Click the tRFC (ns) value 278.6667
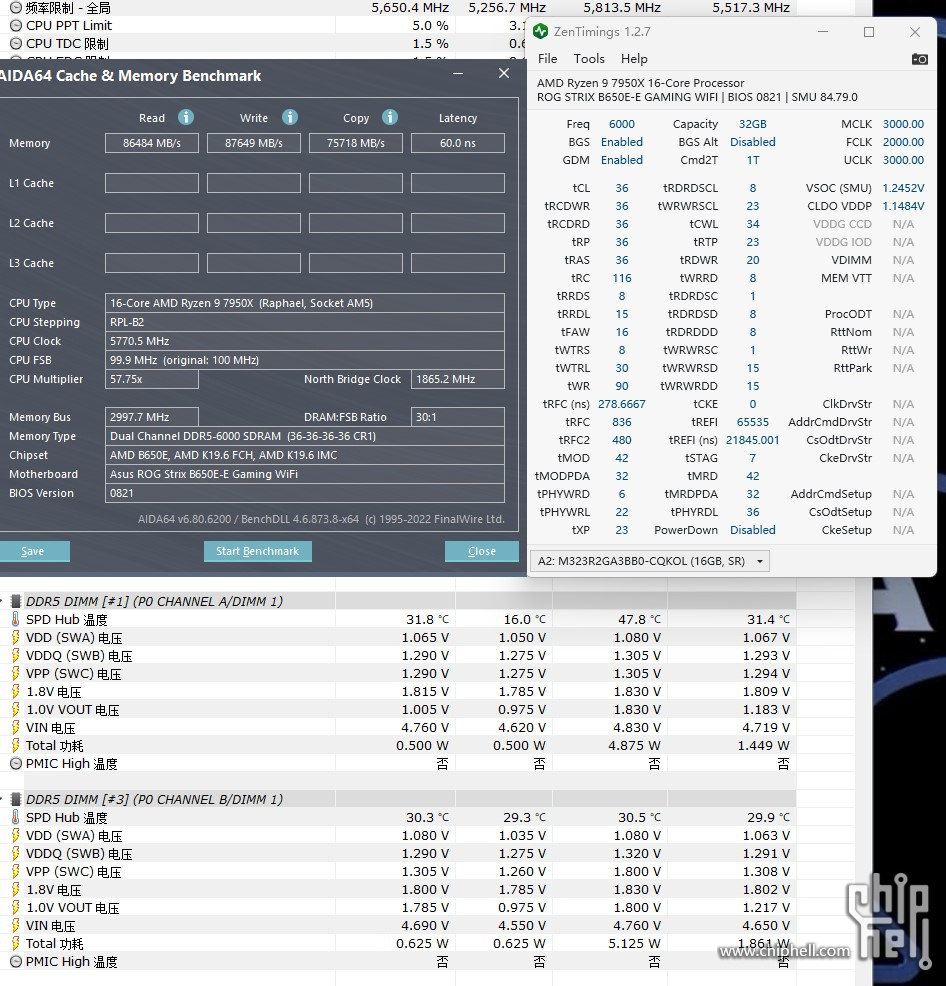The height and width of the screenshot is (986, 946). (621, 404)
